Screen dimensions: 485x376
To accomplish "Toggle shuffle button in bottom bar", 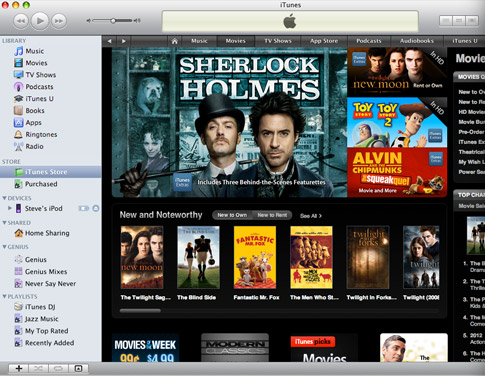I will tap(38, 368).
